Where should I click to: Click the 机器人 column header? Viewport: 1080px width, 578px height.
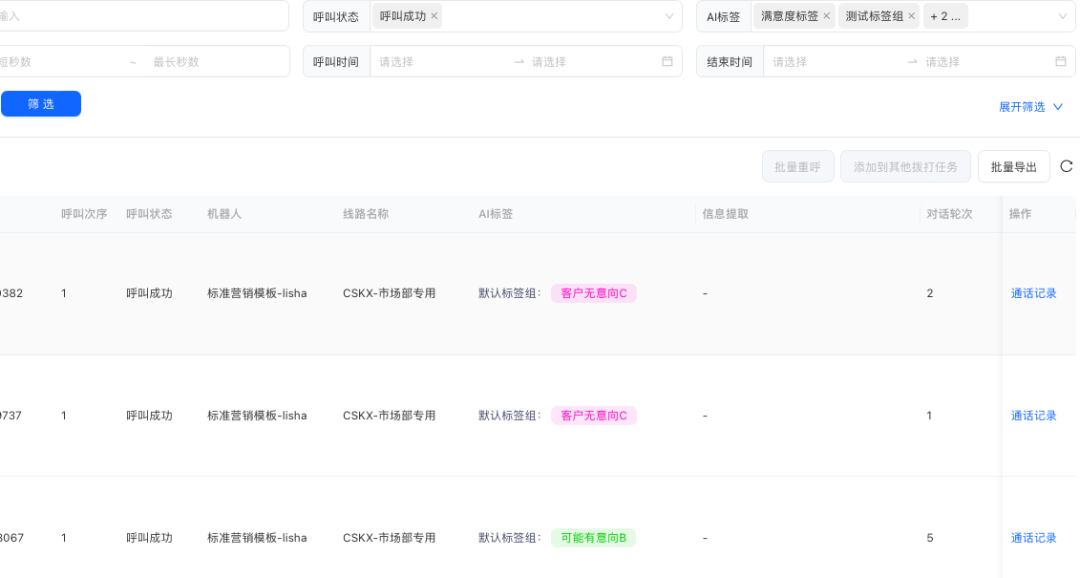tap(224, 214)
